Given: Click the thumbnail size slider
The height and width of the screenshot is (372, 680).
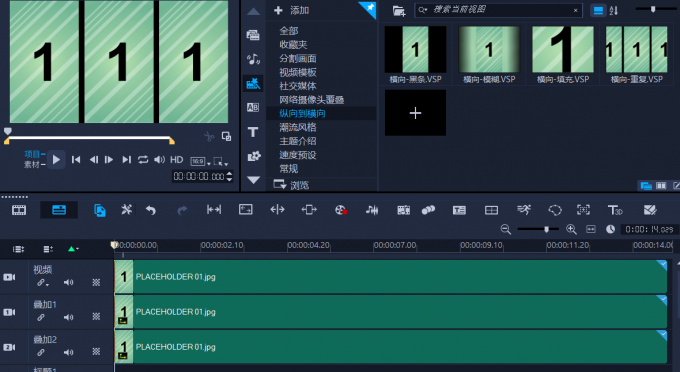Looking at the screenshot, I should pyautogui.click(x=654, y=9).
